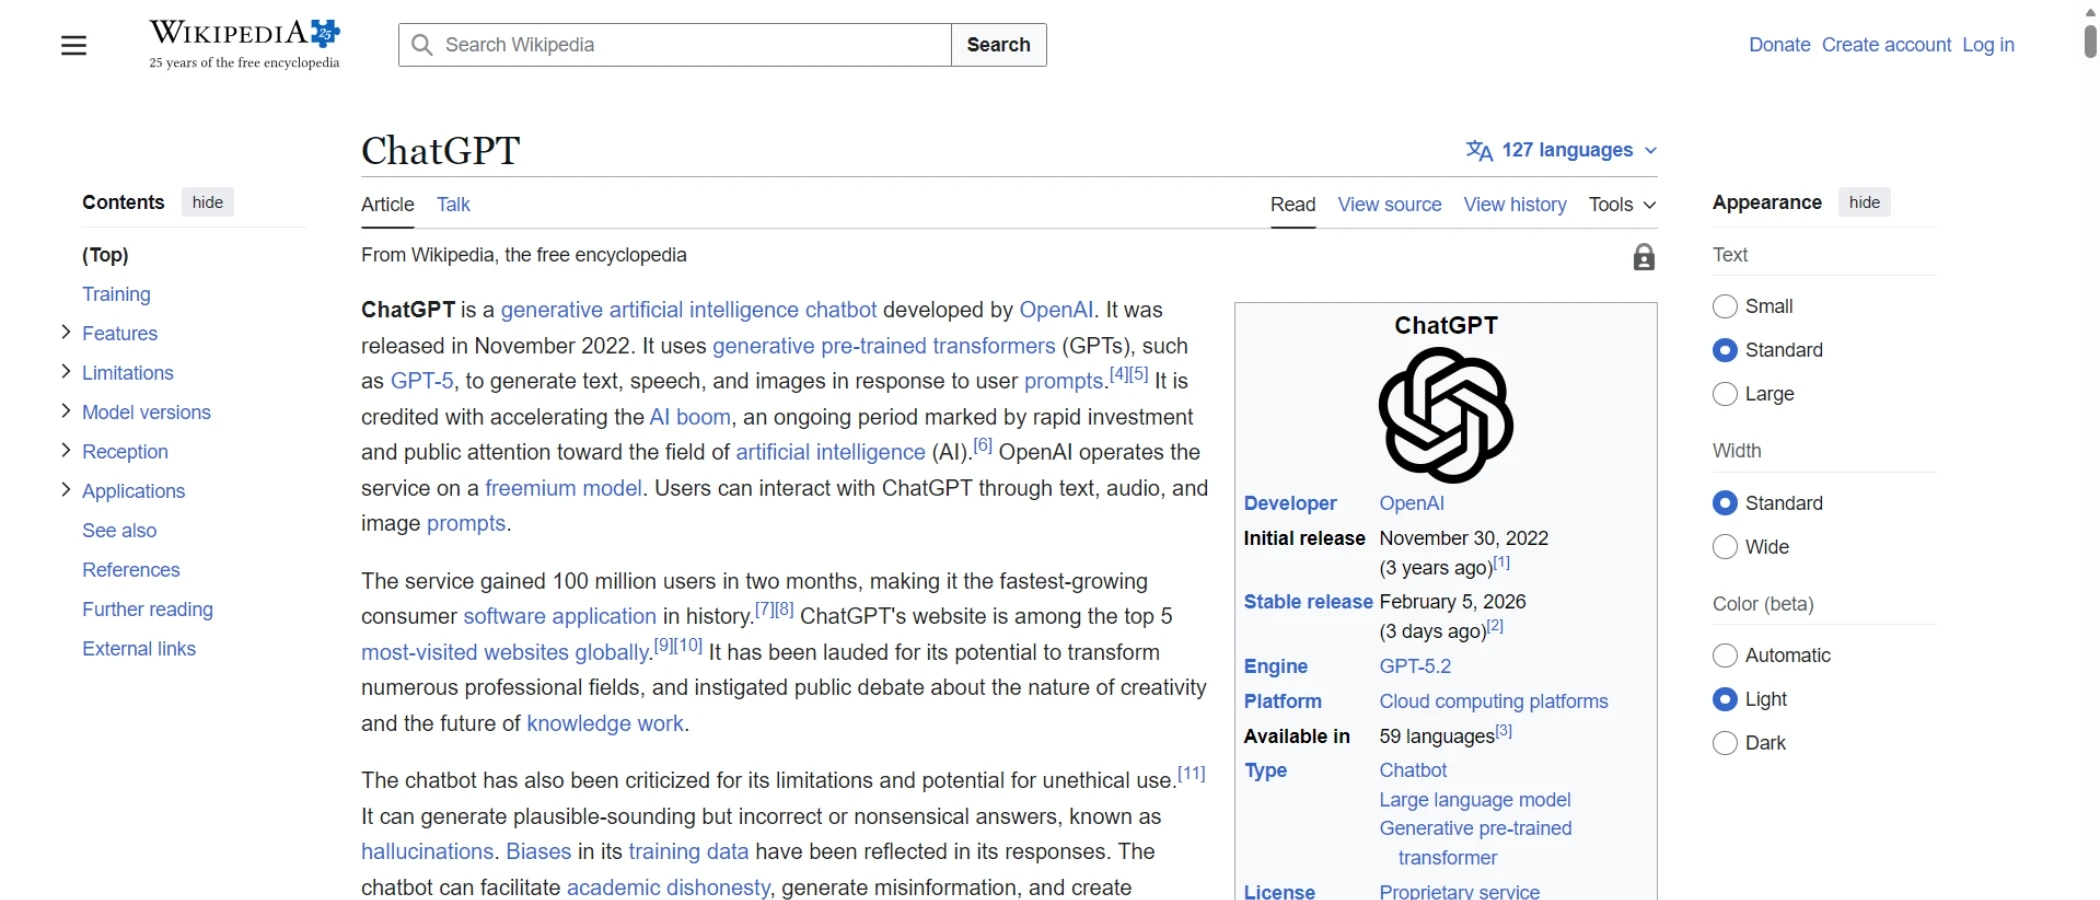Screen dimensions: 2100x900
Task: Select Standard width option
Action: pos(1725,503)
